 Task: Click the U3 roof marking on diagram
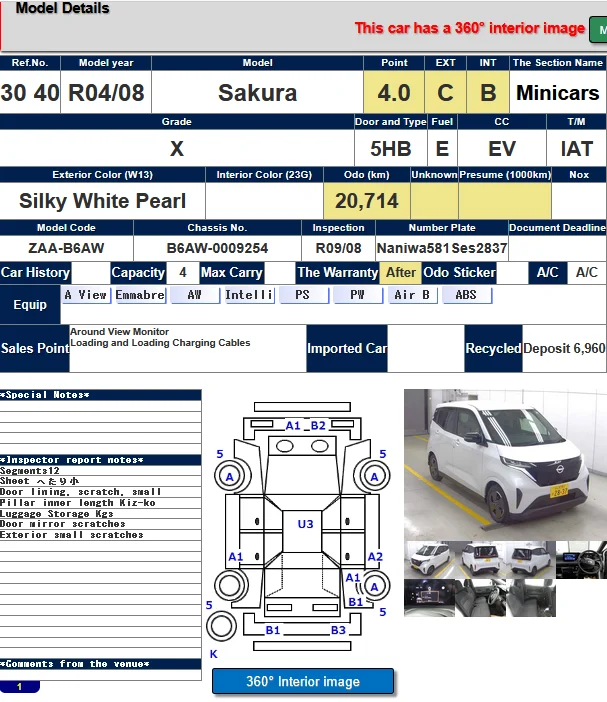click(x=305, y=523)
